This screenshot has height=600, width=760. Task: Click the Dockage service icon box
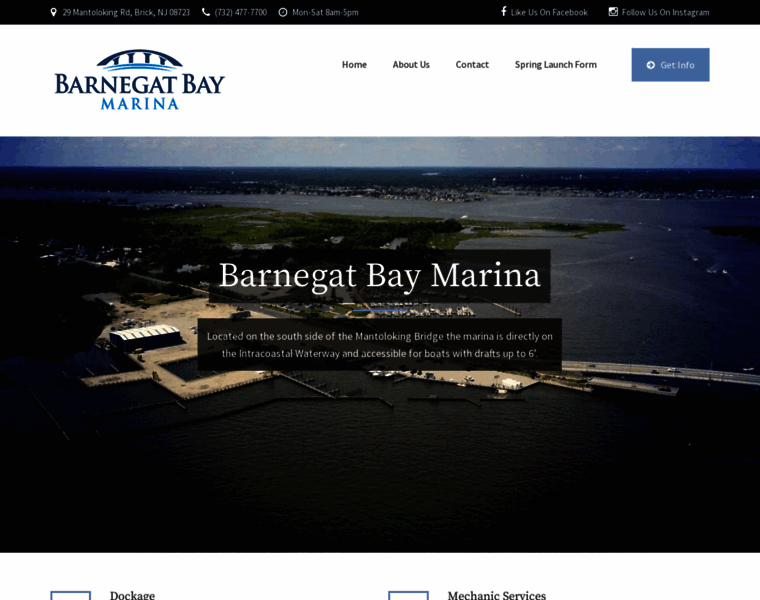tap(70, 596)
